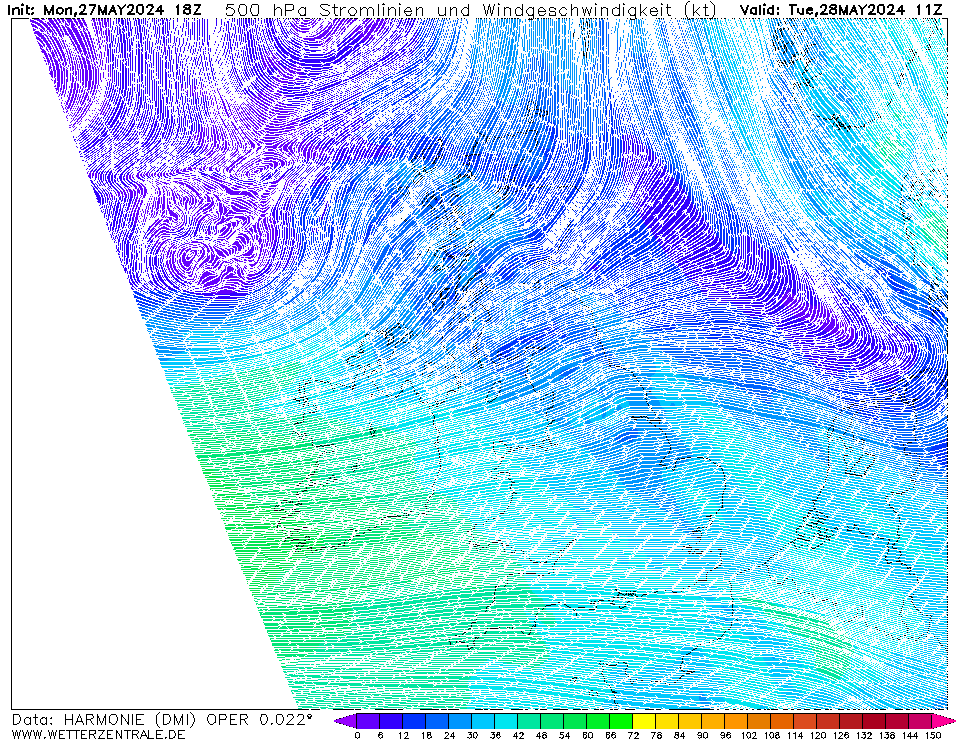The width and height of the screenshot is (959, 741).
Task: Click the 0 label on the wind scale
Action: 357,735
